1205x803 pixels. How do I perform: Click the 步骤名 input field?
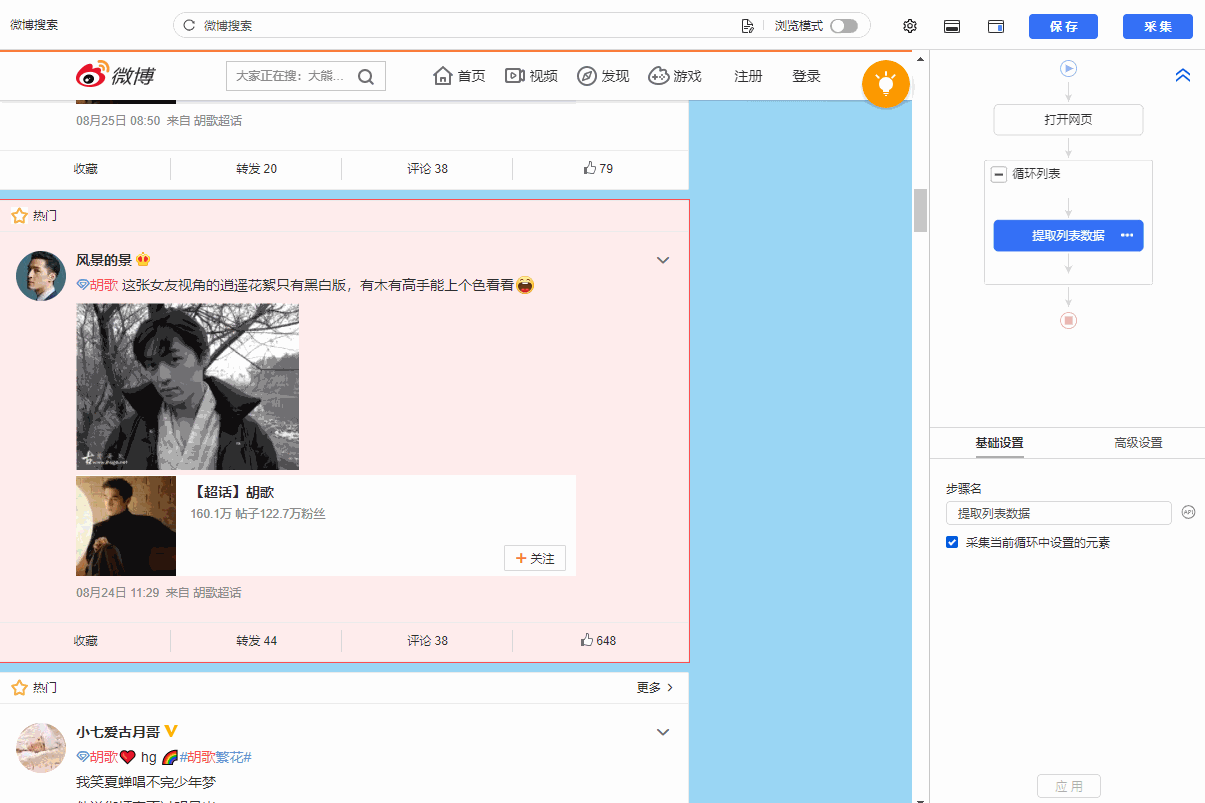(x=1058, y=513)
